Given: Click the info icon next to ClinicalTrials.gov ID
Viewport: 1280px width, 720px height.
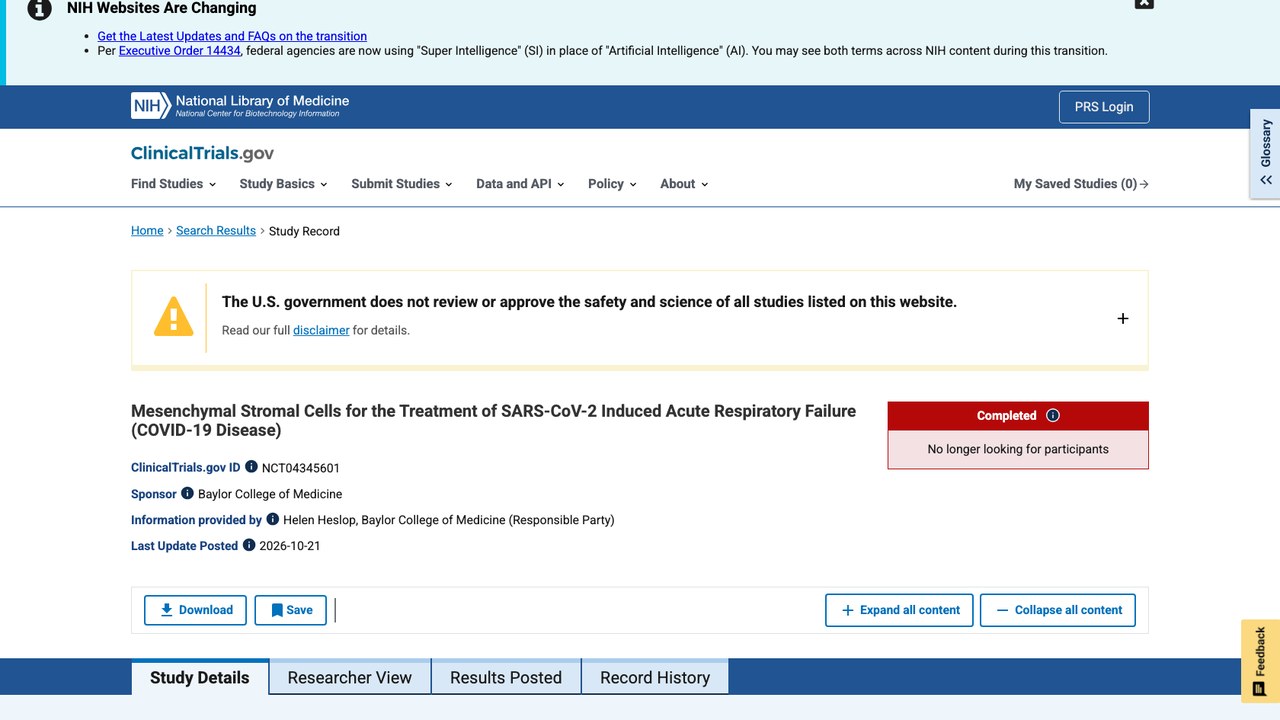Looking at the screenshot, I should [252, 467].
